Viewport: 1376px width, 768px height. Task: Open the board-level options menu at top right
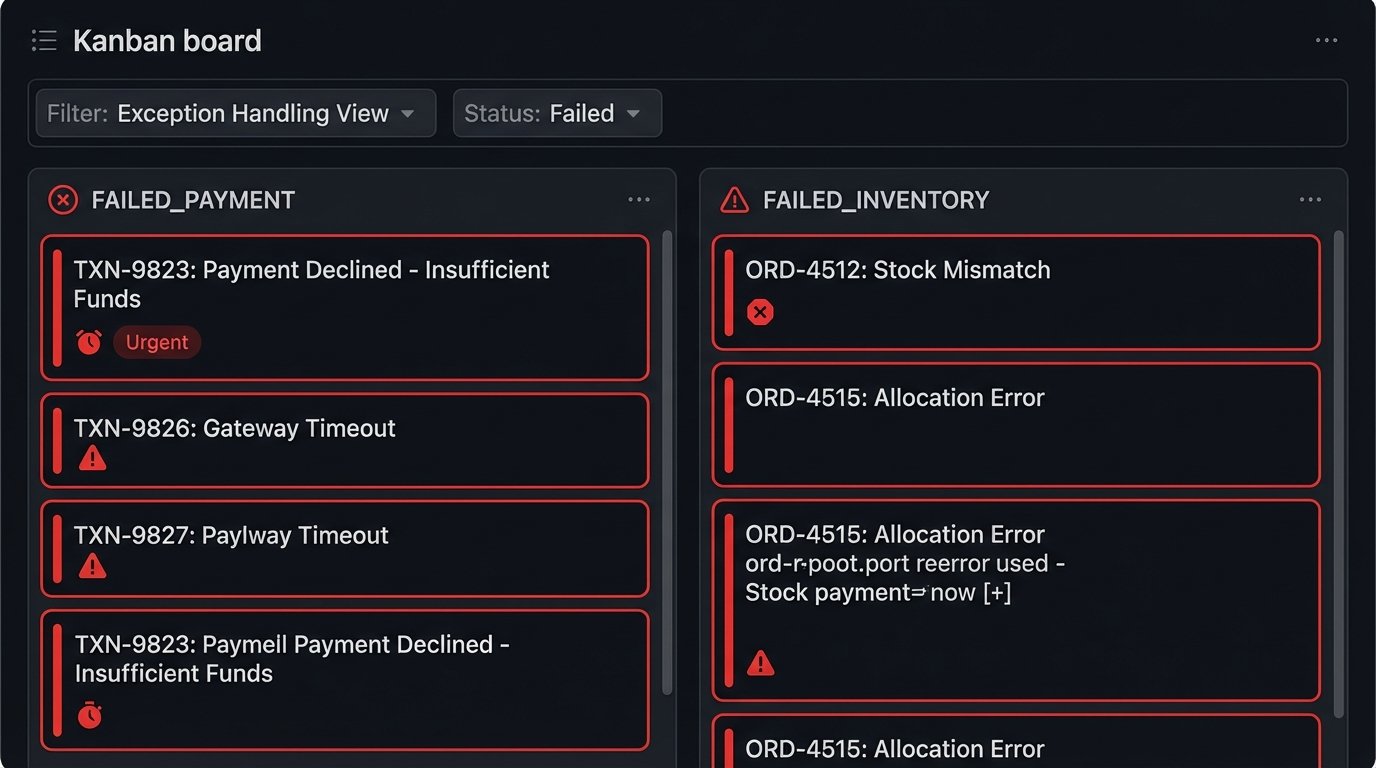[x=1326, y=40]
